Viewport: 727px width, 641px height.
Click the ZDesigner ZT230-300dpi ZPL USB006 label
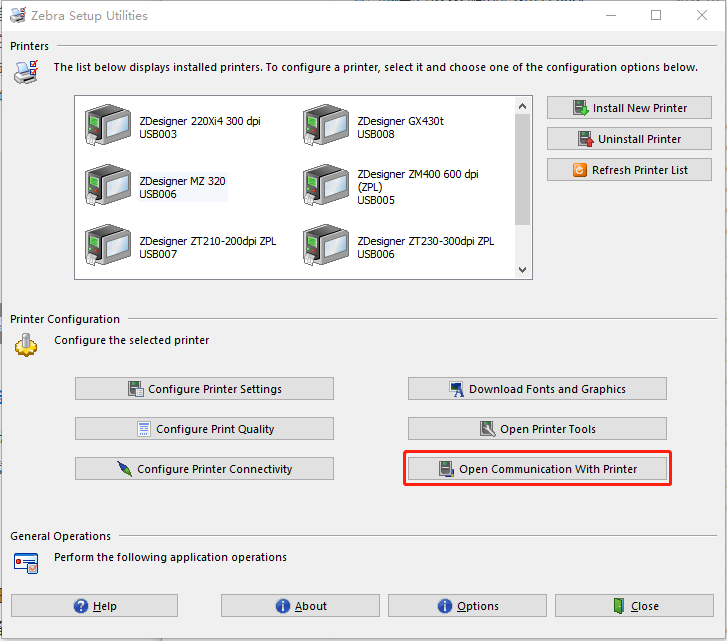click(426, 248)
